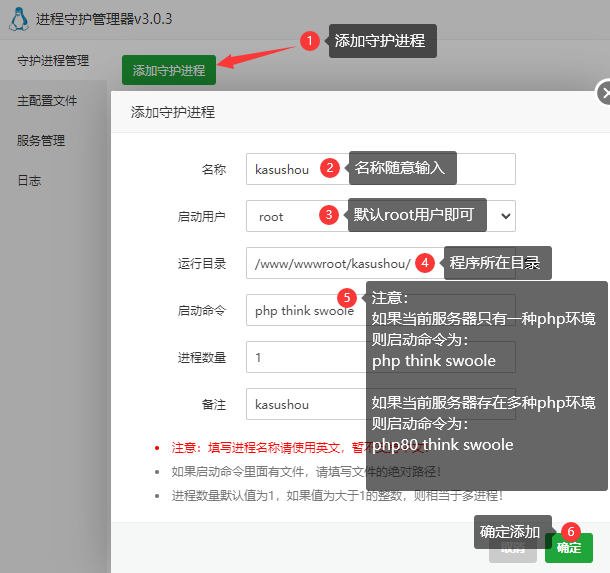Click the green 添加守护进程 button
The width and height of the screenshot is (610, 573).
[169, 70]
